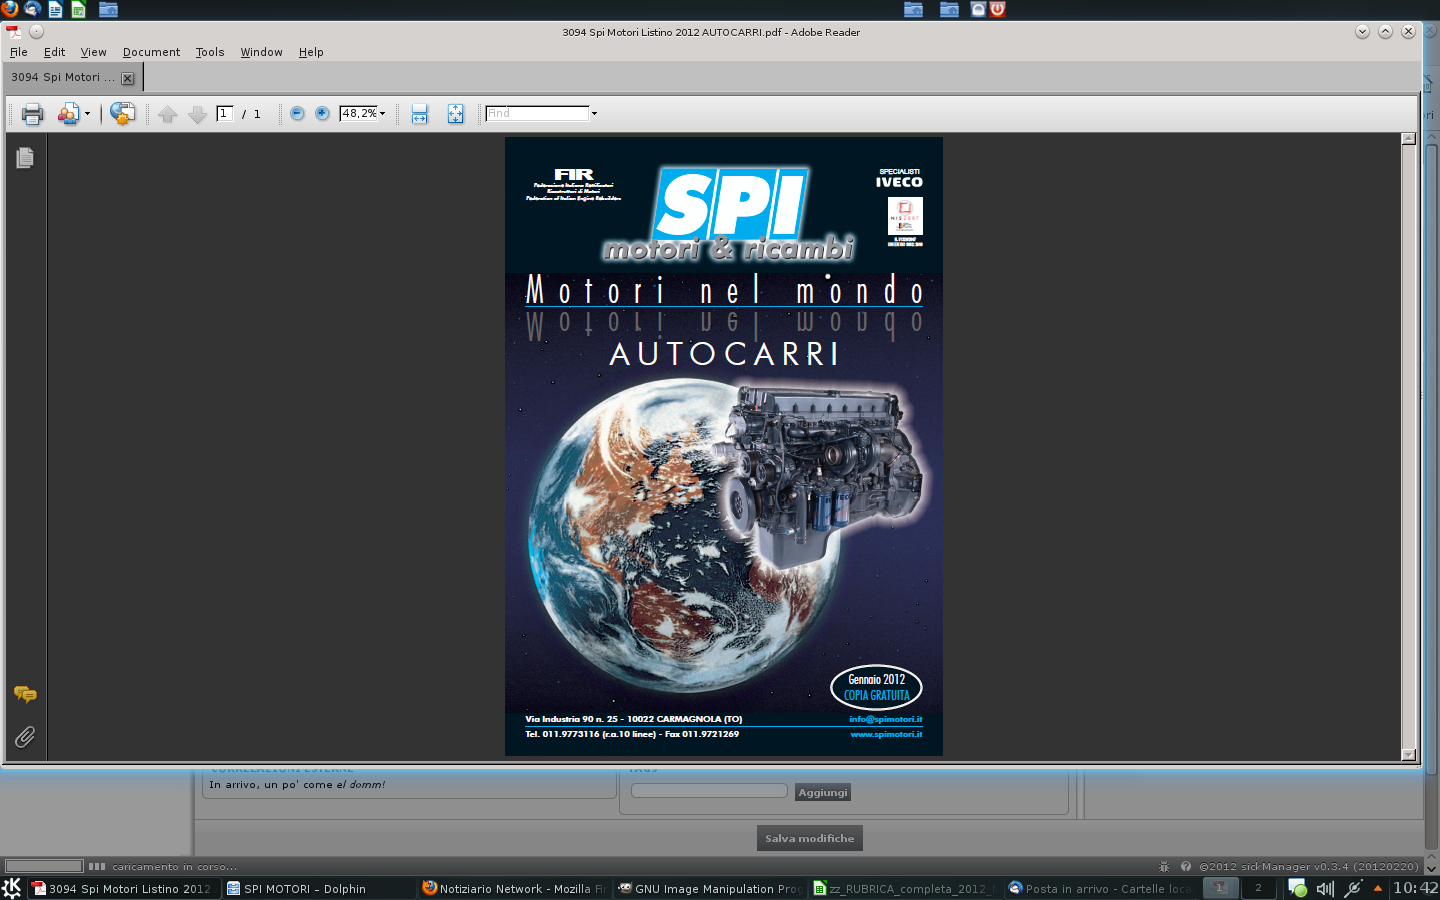Open the volume speaker tray icon

tap(1325, 888)
